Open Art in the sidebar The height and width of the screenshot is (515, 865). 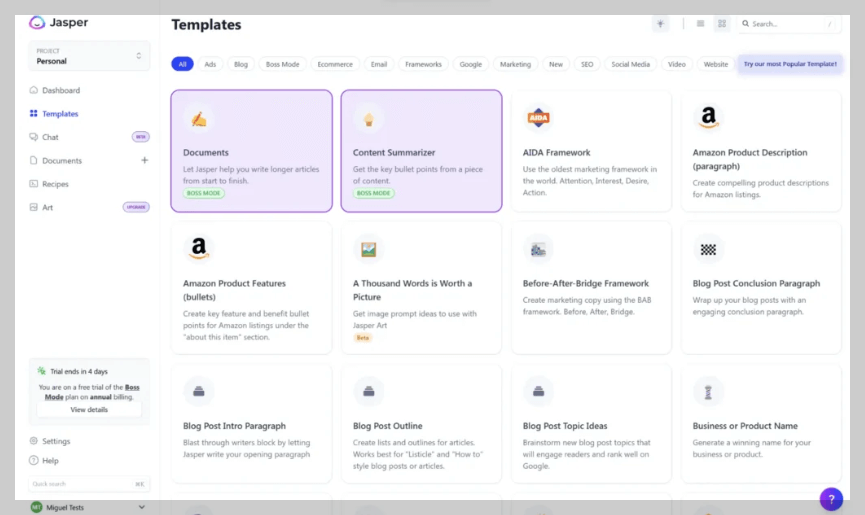coord(41,208)
